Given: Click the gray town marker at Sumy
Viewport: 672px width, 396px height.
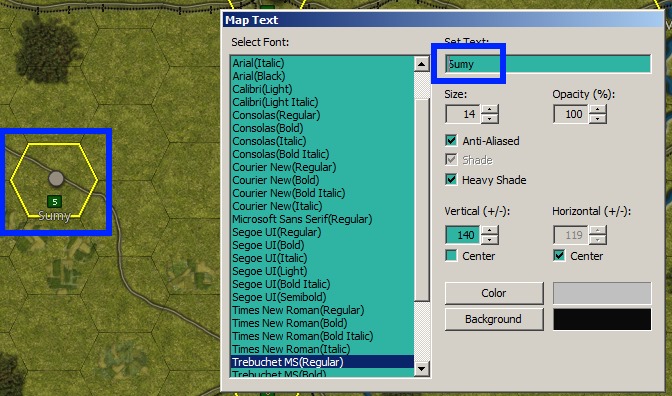Looking at the screenshot, I should tap(56, 179).
